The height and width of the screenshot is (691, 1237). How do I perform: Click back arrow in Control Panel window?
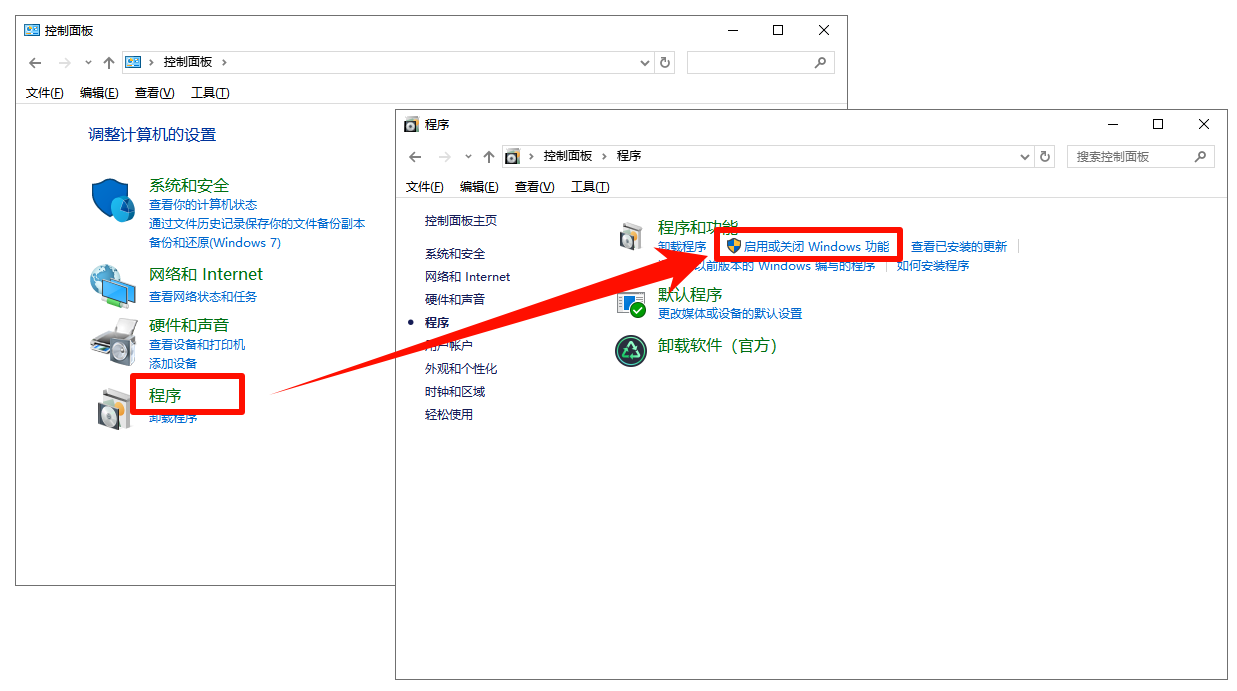36,63
